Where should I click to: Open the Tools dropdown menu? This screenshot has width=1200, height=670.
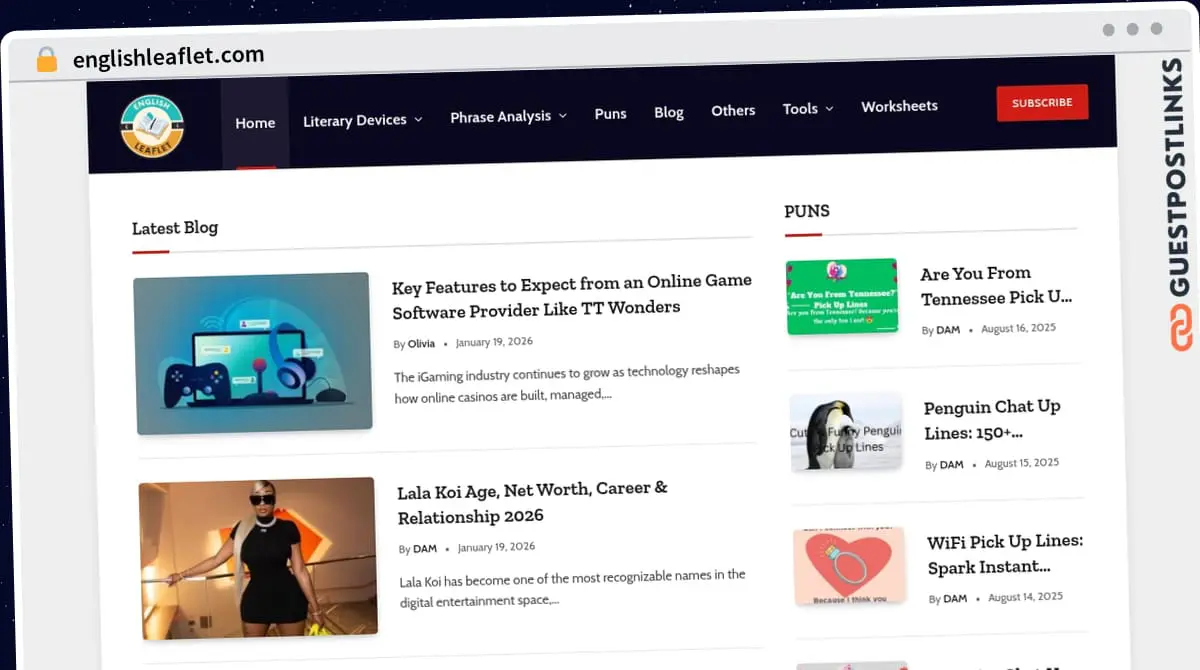[808, 108]
